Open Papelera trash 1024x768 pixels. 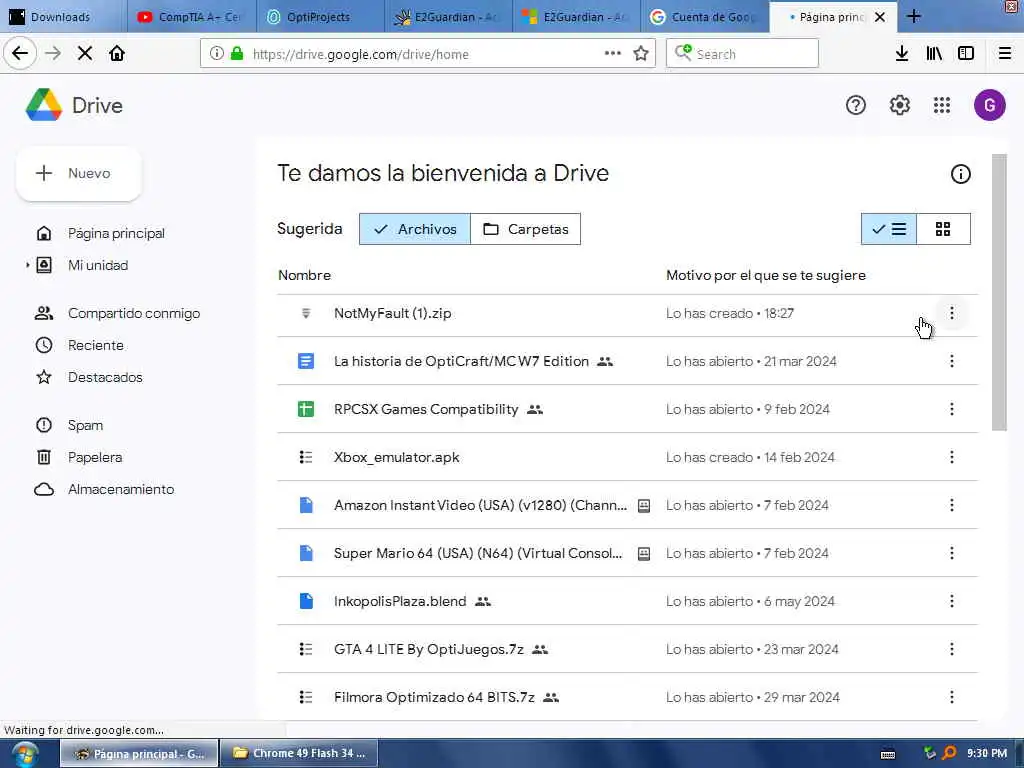95,457
